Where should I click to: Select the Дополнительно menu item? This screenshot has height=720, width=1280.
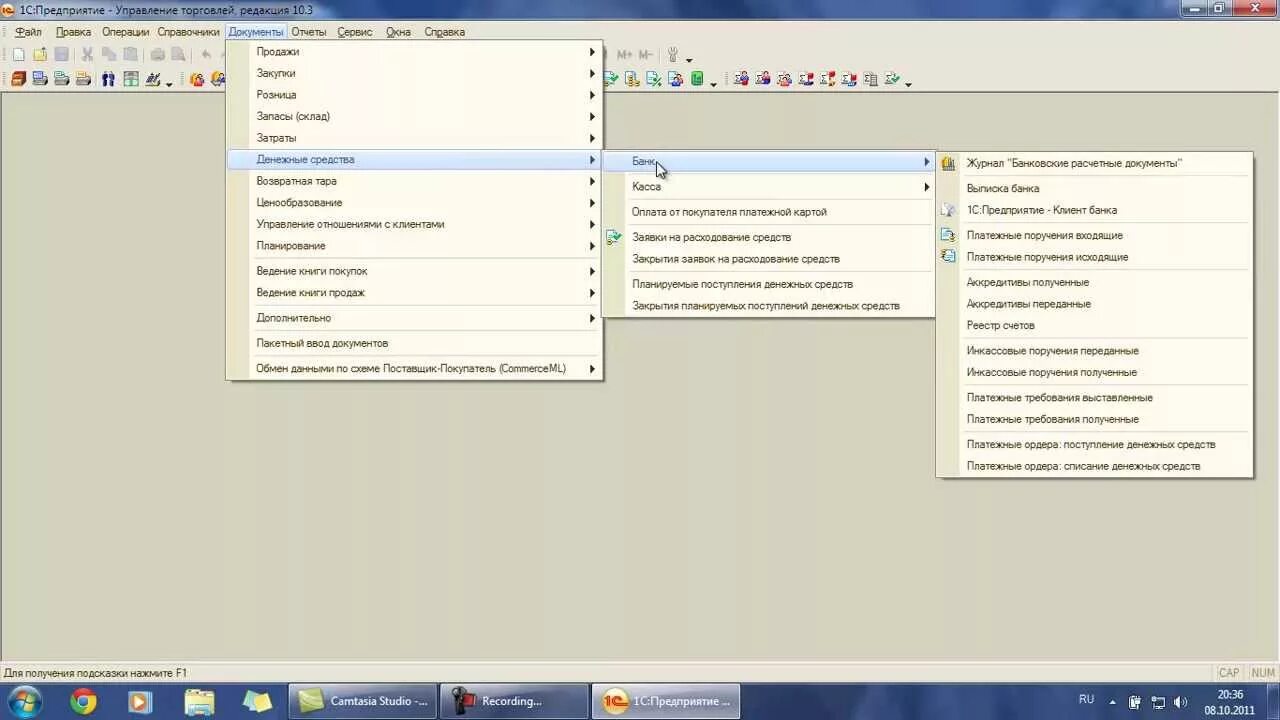pyautogui.click(x=415, y=318)
